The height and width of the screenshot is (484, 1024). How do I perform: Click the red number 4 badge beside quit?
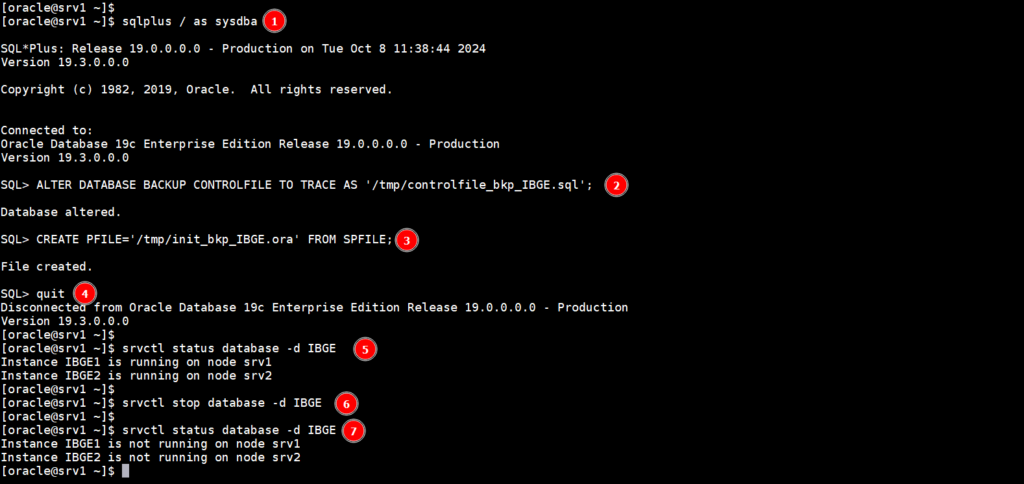pos(84,294)
